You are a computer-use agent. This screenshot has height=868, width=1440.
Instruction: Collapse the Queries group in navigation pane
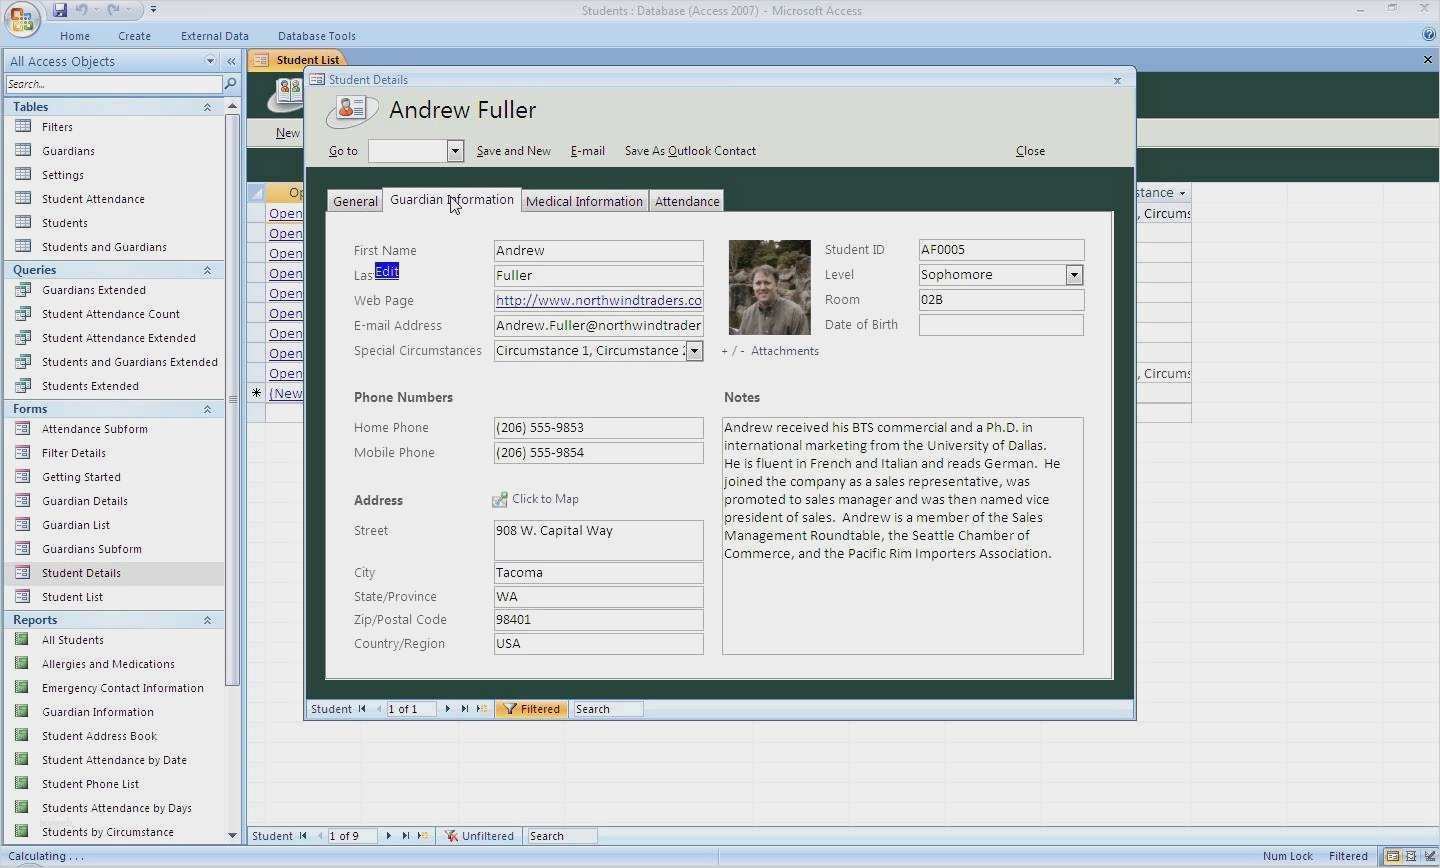point(207,270)
